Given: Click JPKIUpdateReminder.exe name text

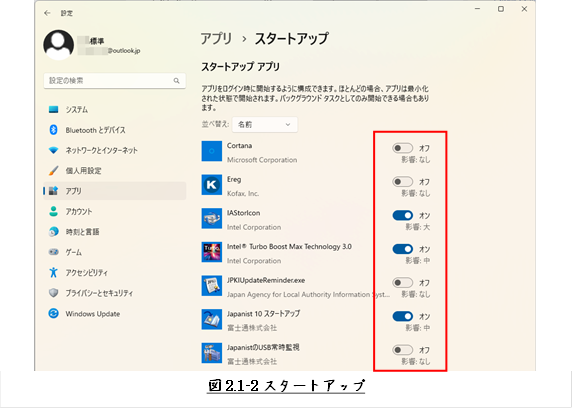Looking at the screenshot, I should coord(266,280).
